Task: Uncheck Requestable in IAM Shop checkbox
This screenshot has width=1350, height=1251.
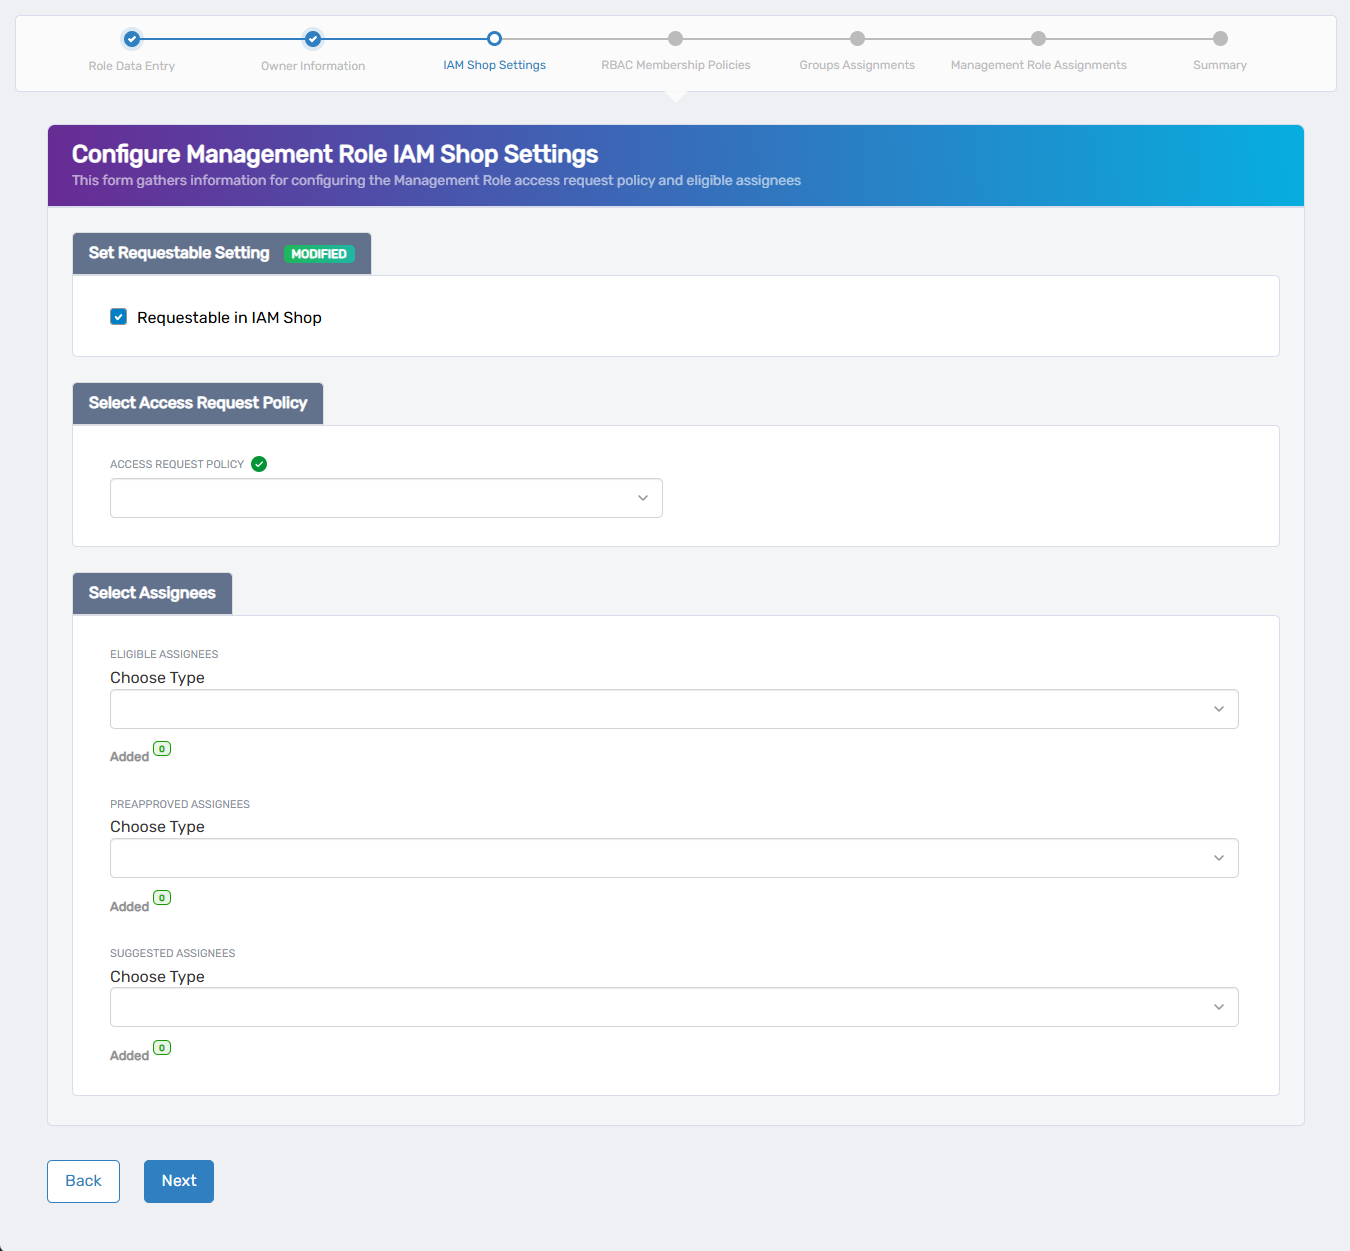Action: click(119, 317)
